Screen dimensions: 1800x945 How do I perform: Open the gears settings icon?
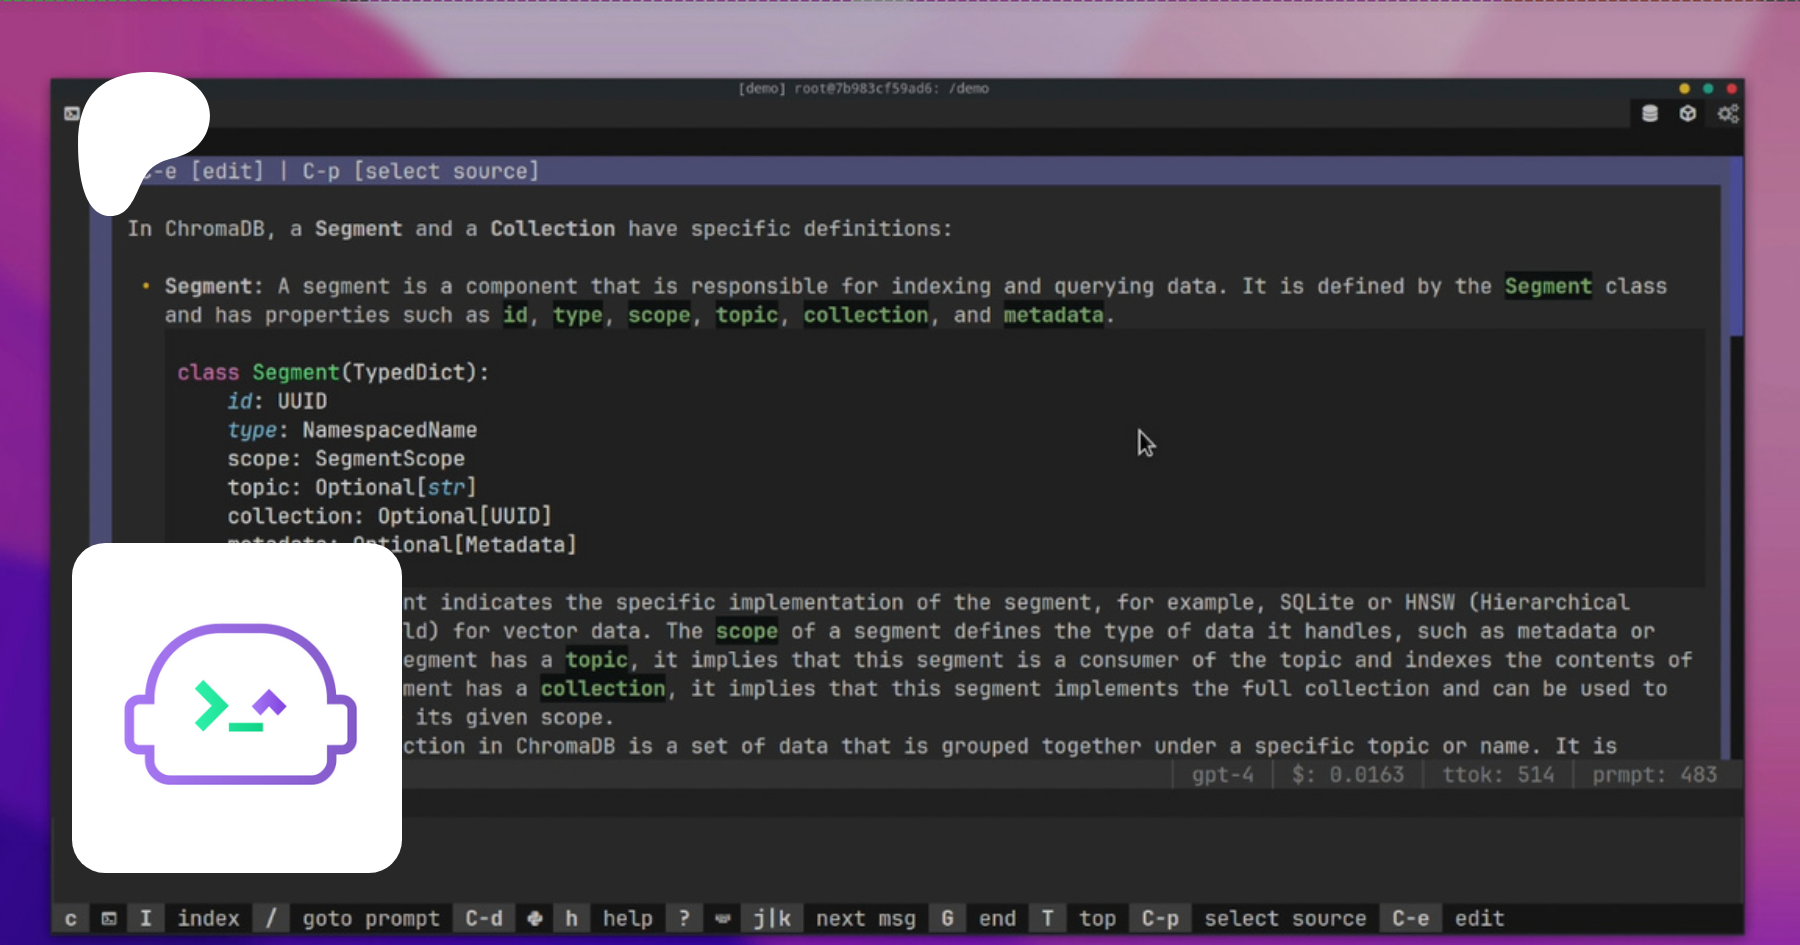point(1728,114)
